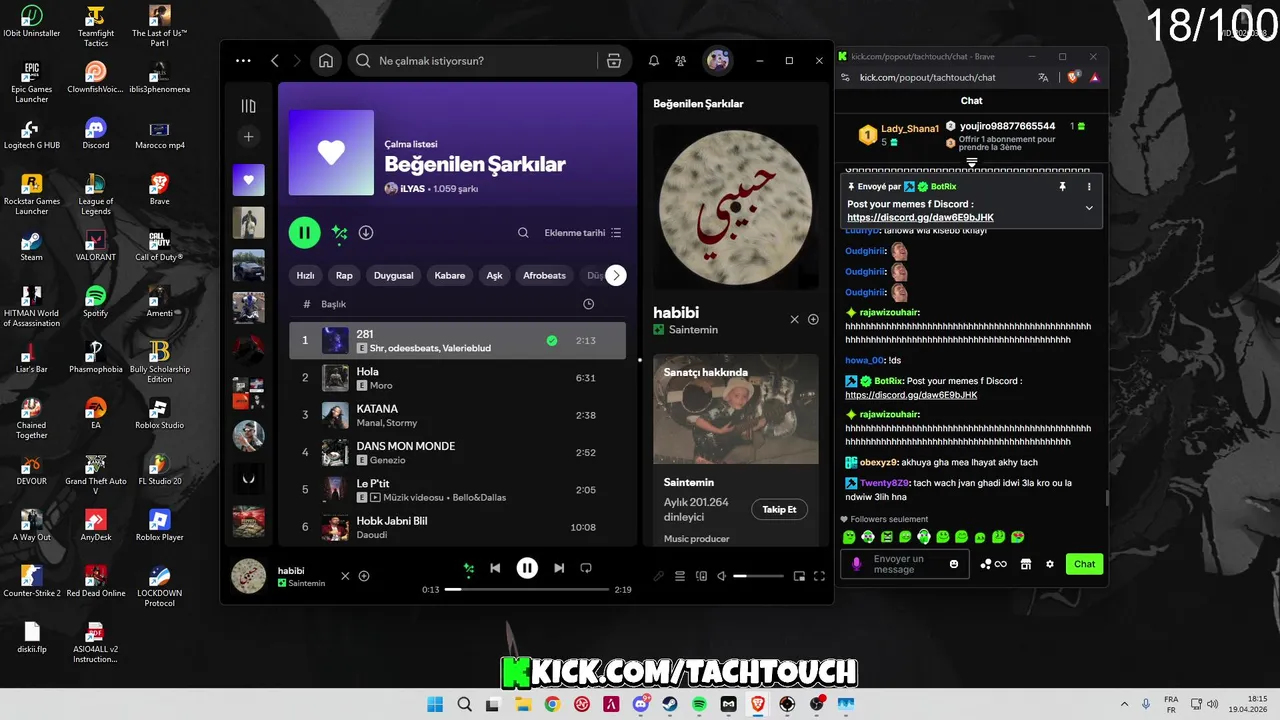
Task: Unpin the pinned message in Kick chat
Action: coord(1062,187)
